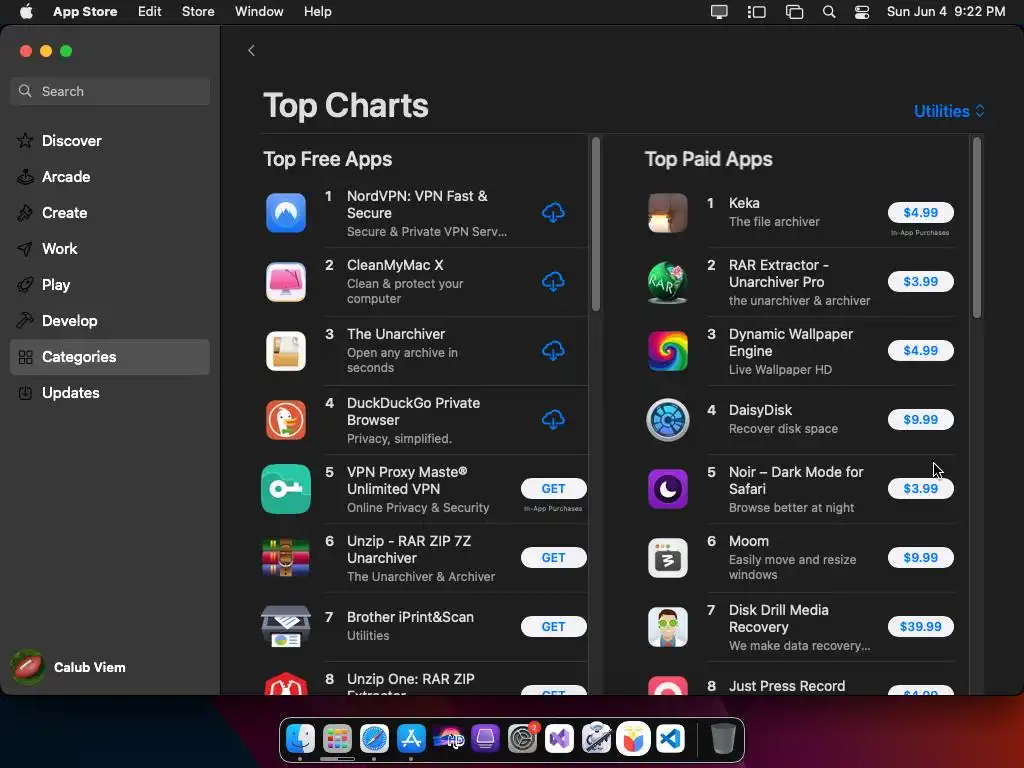Image resolution: width=1024 pixels, height=768 pixels.
Task: Redownload CleanMyMac X via cloud icon
Action: coord(553,282)
